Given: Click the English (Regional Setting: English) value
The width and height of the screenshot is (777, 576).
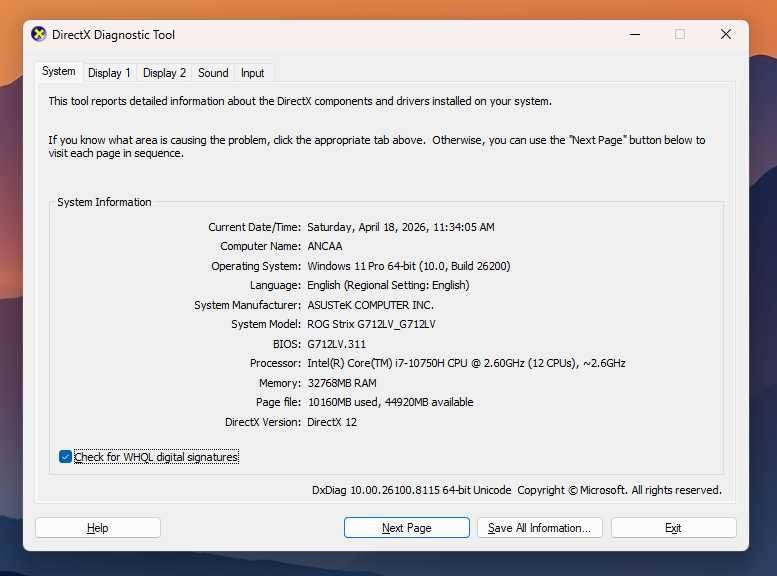Looking at the screenshot, I should [x=388, y=286].
